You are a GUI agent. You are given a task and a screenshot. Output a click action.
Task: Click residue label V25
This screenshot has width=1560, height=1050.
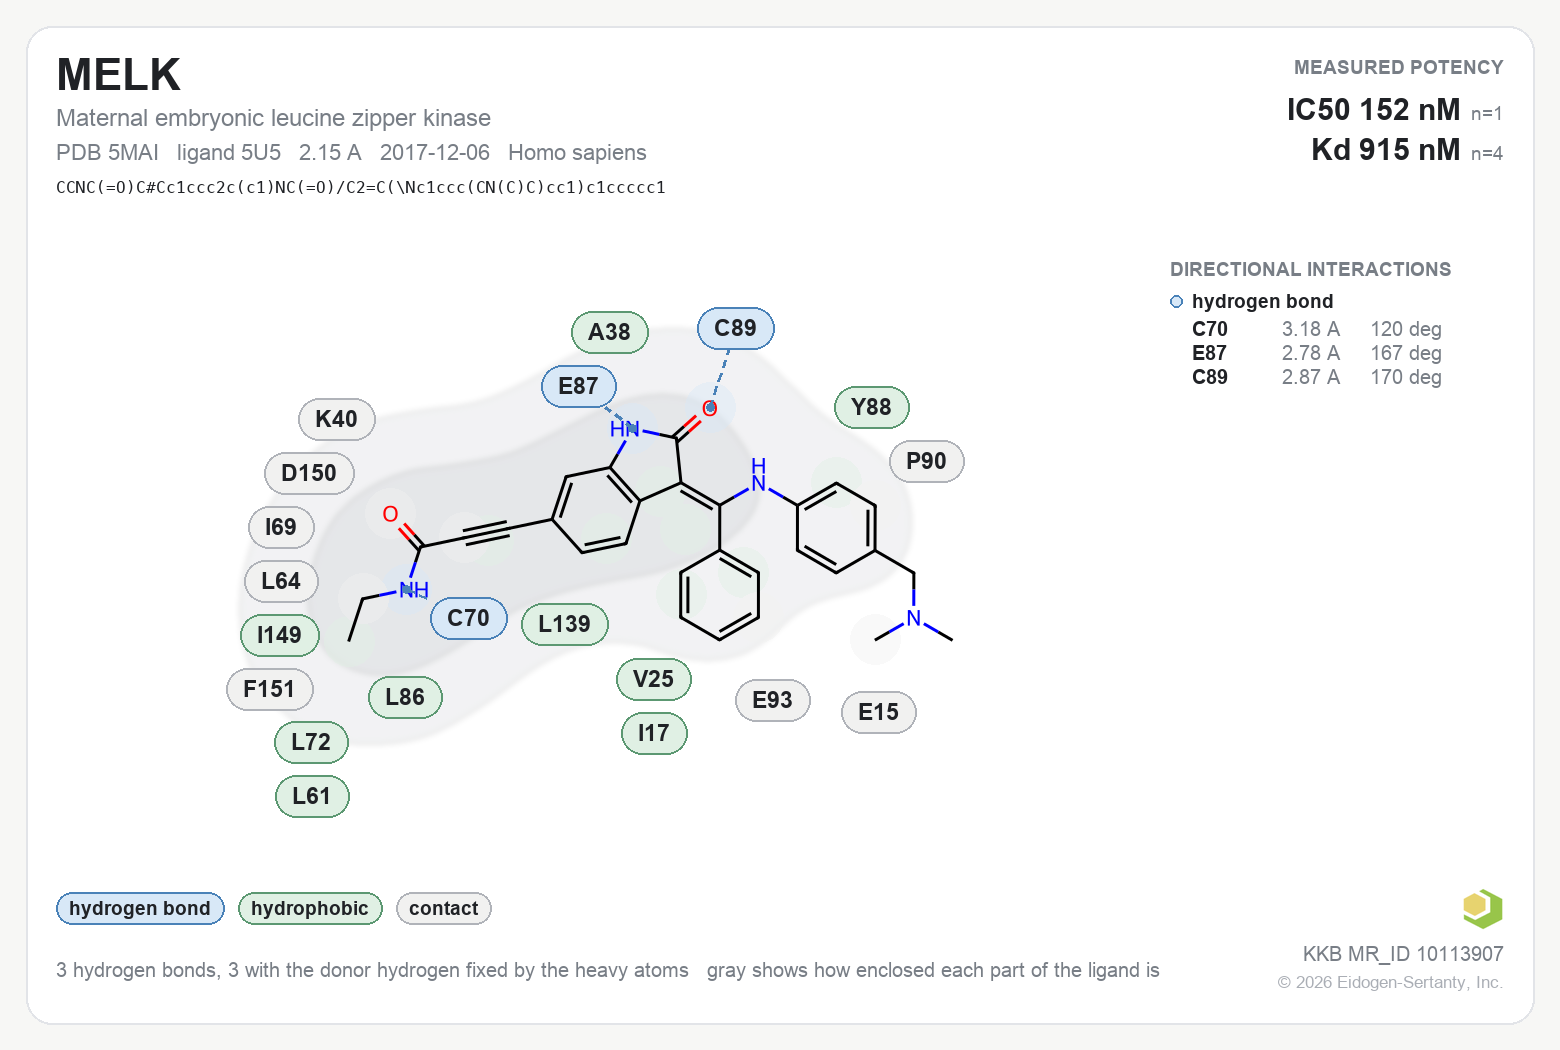(x=654, y=679)
